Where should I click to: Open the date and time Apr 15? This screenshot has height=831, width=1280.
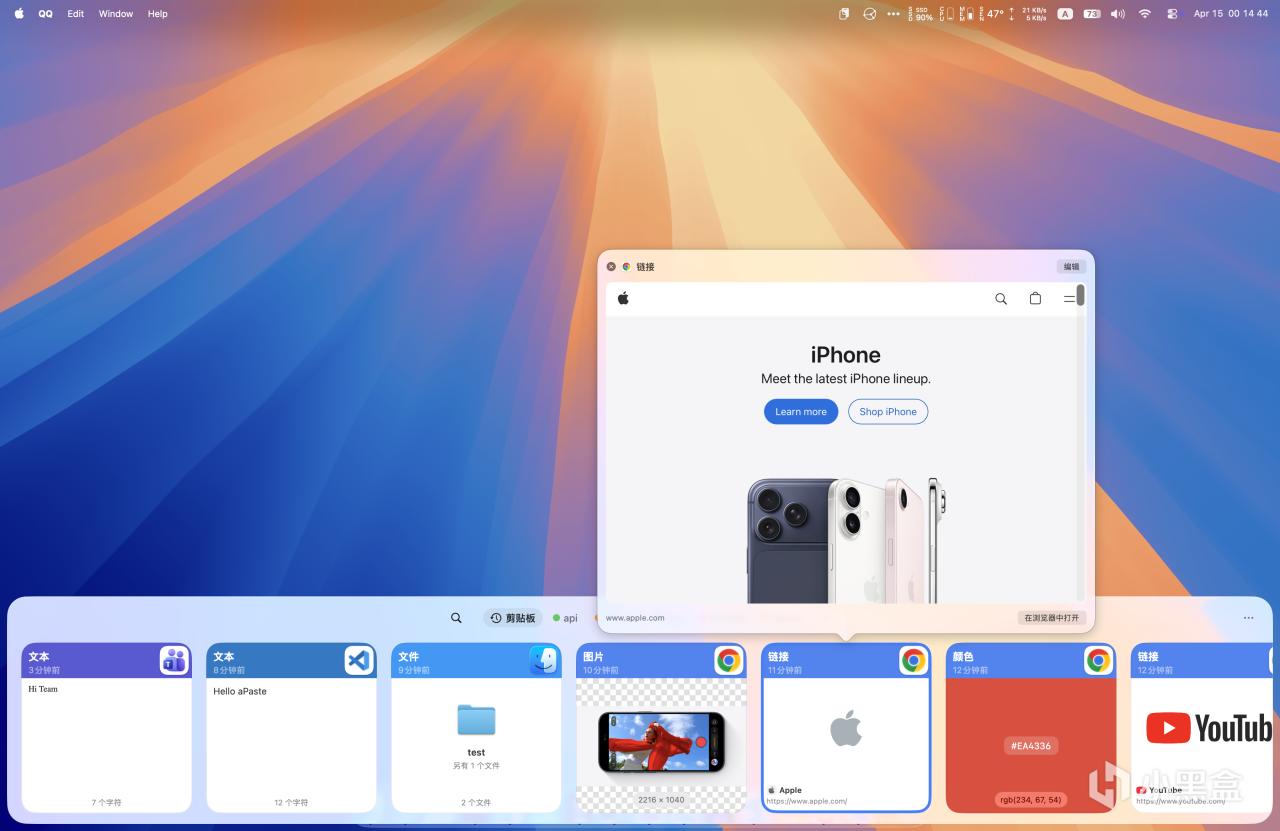pos(1231,14)
